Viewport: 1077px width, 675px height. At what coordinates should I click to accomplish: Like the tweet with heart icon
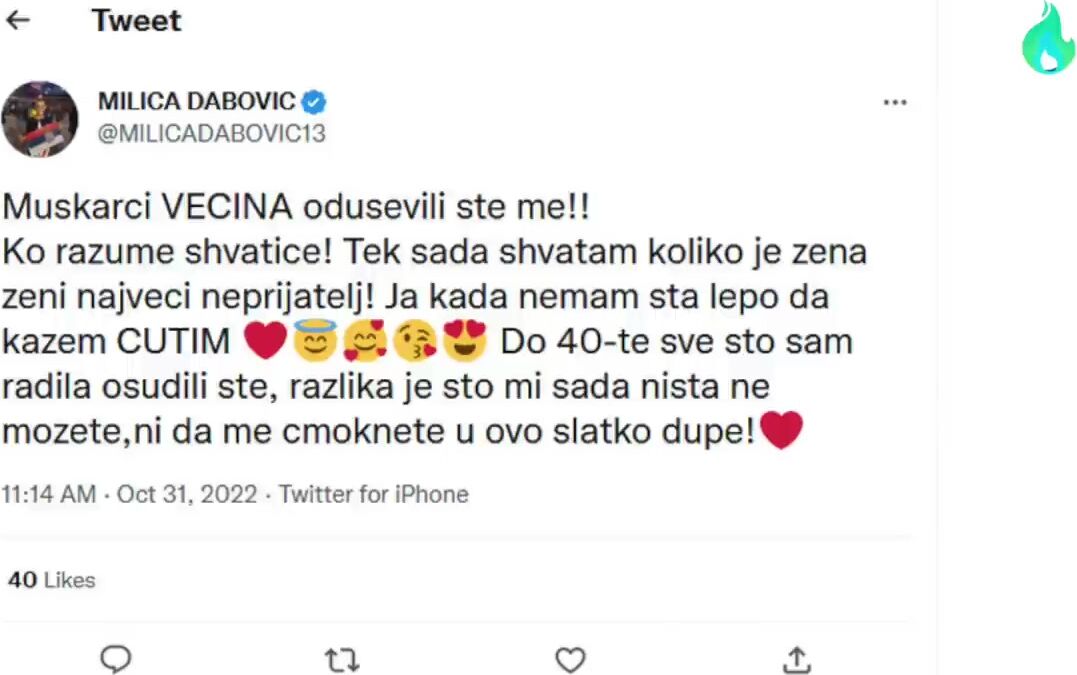[570, 659]
